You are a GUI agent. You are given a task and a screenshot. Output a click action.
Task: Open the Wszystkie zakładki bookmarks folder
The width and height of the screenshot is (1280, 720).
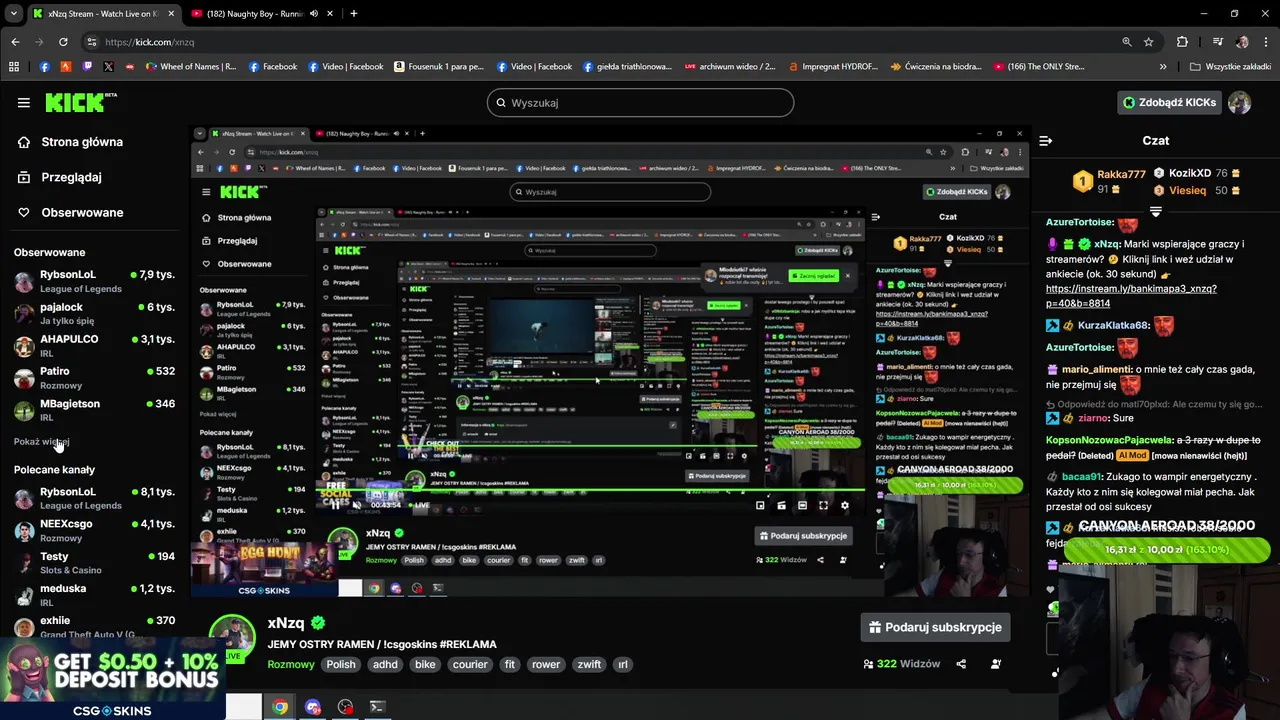point(1230,67)
